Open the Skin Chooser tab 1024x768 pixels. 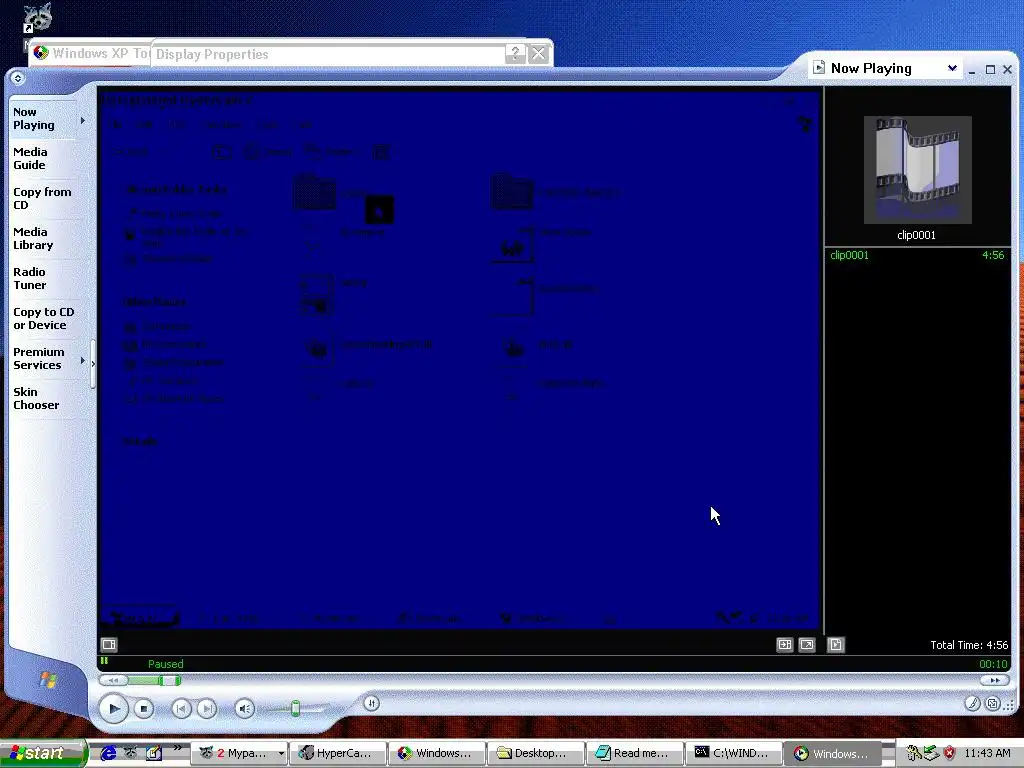(x=43, y=398)
